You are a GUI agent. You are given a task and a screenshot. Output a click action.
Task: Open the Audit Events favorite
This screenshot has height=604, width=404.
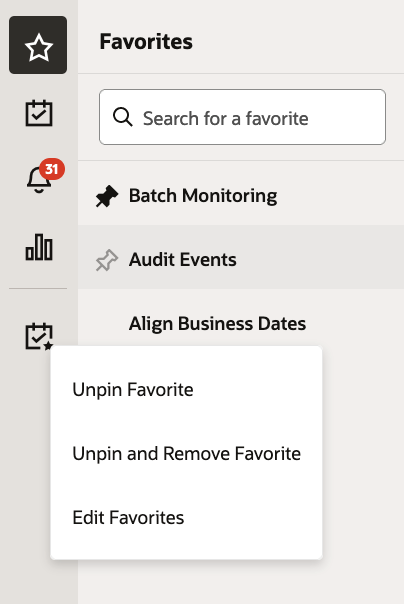pos(183,260)
